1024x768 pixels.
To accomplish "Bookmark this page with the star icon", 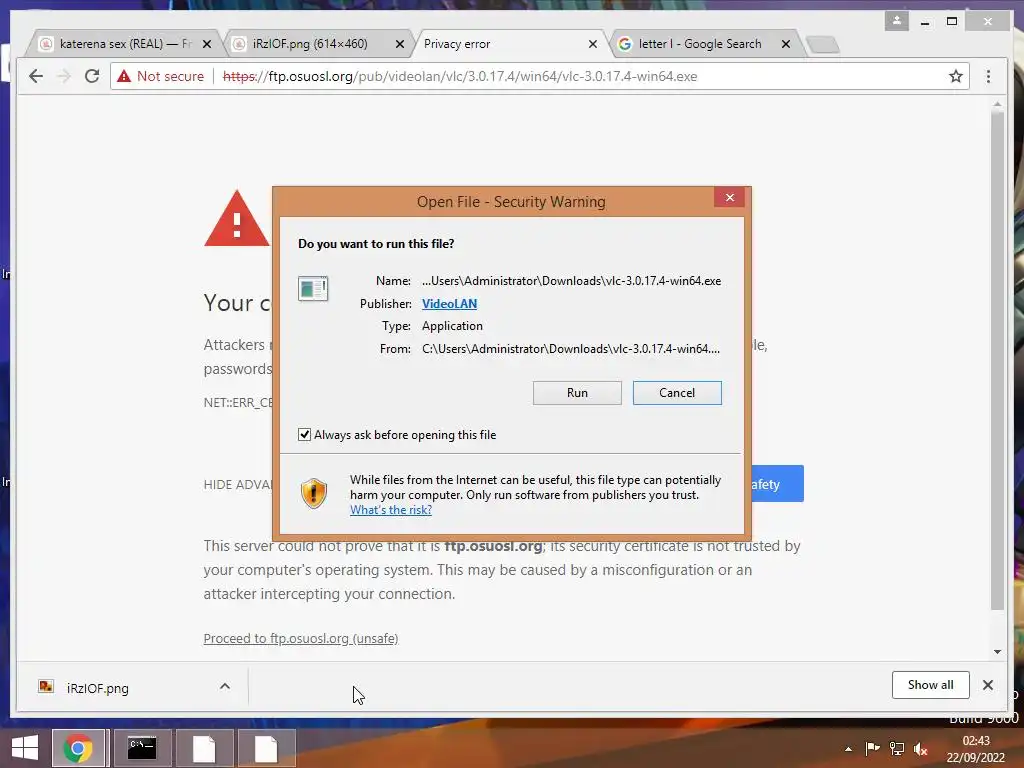I will [955, 76].
